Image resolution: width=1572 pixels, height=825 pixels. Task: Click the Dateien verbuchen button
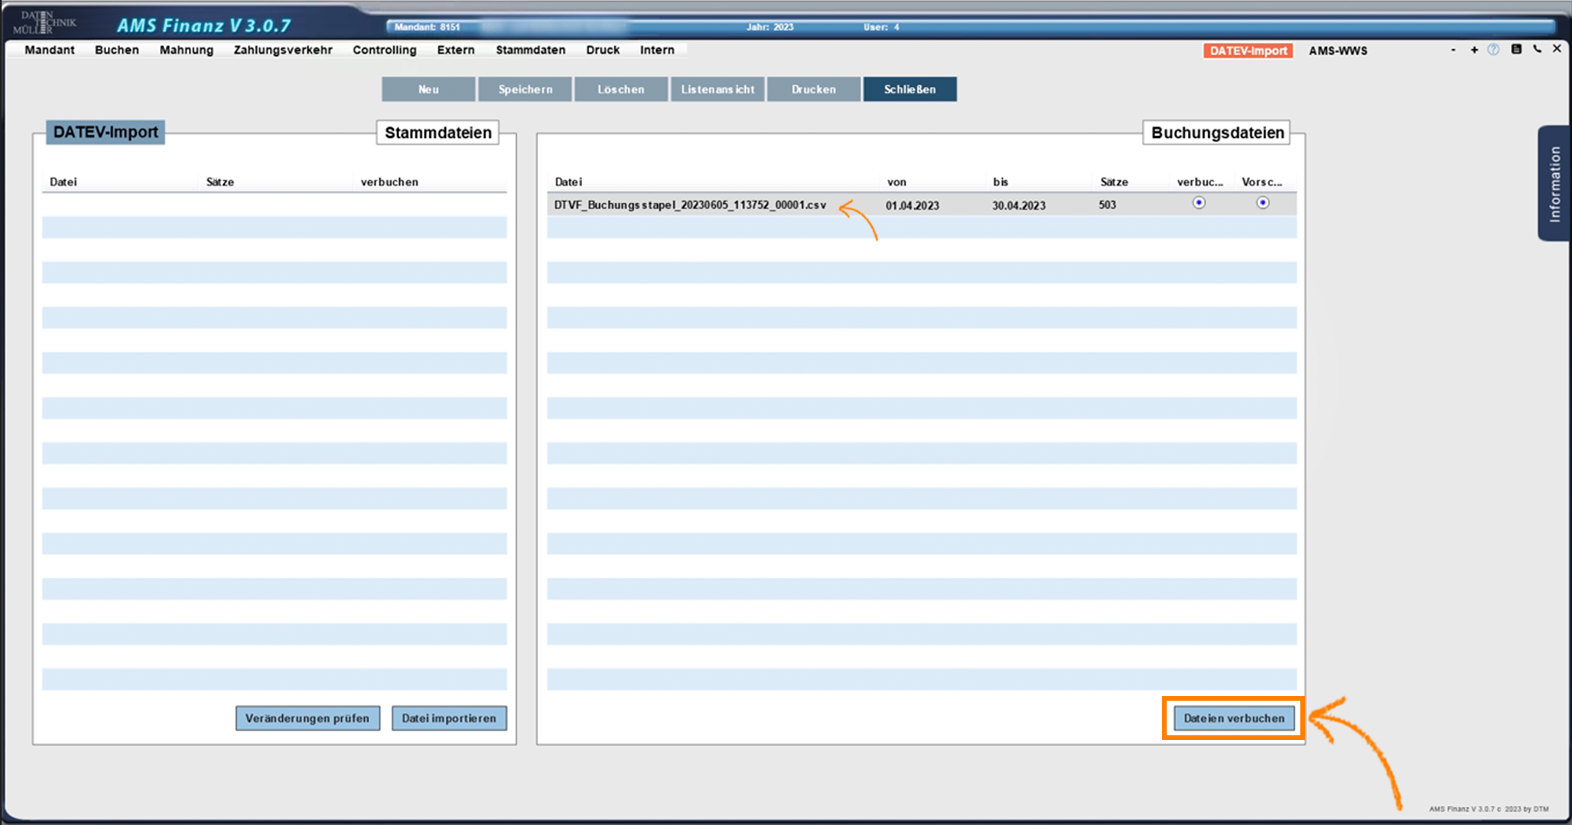click(x=1234, y=718)
